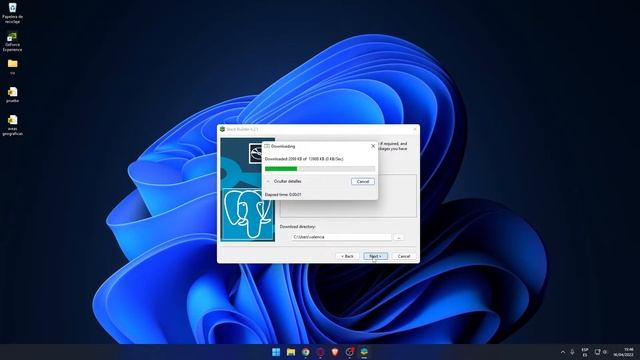
Task: Open the areas geograficas desktop file
Action: point(12,125)
